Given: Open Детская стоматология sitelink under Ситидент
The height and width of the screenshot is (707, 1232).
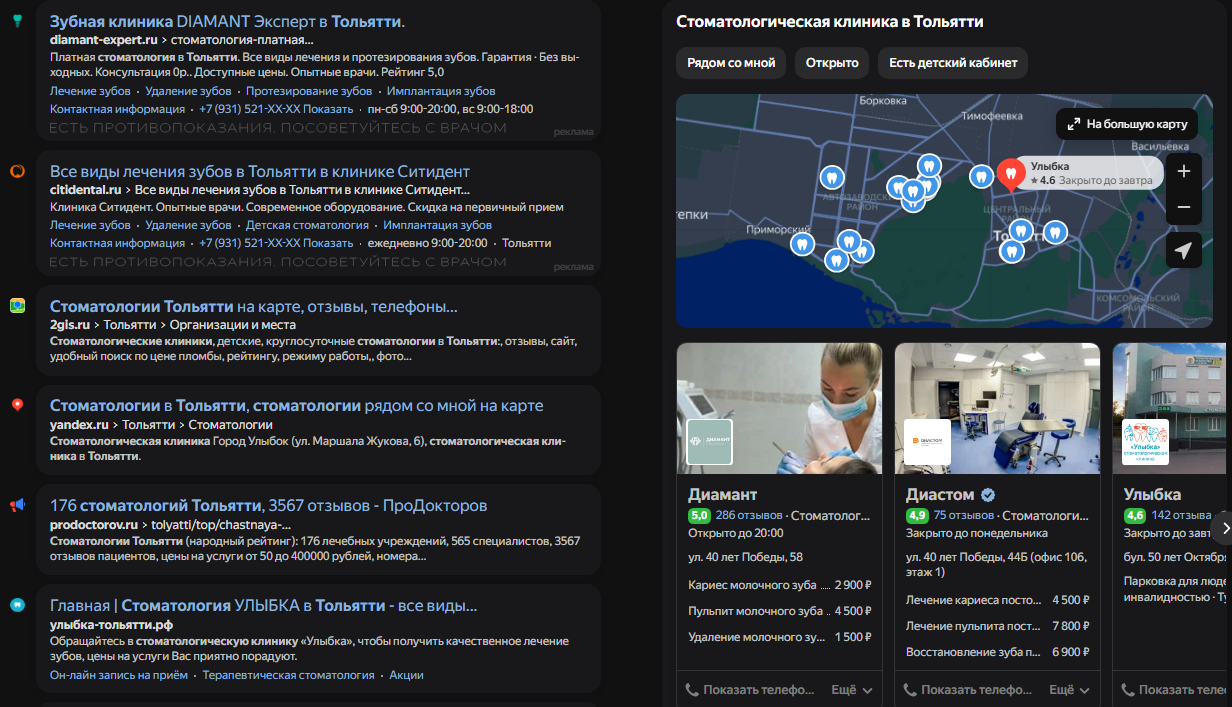Looking at the screenshot, I should click(x=307, y=225).
